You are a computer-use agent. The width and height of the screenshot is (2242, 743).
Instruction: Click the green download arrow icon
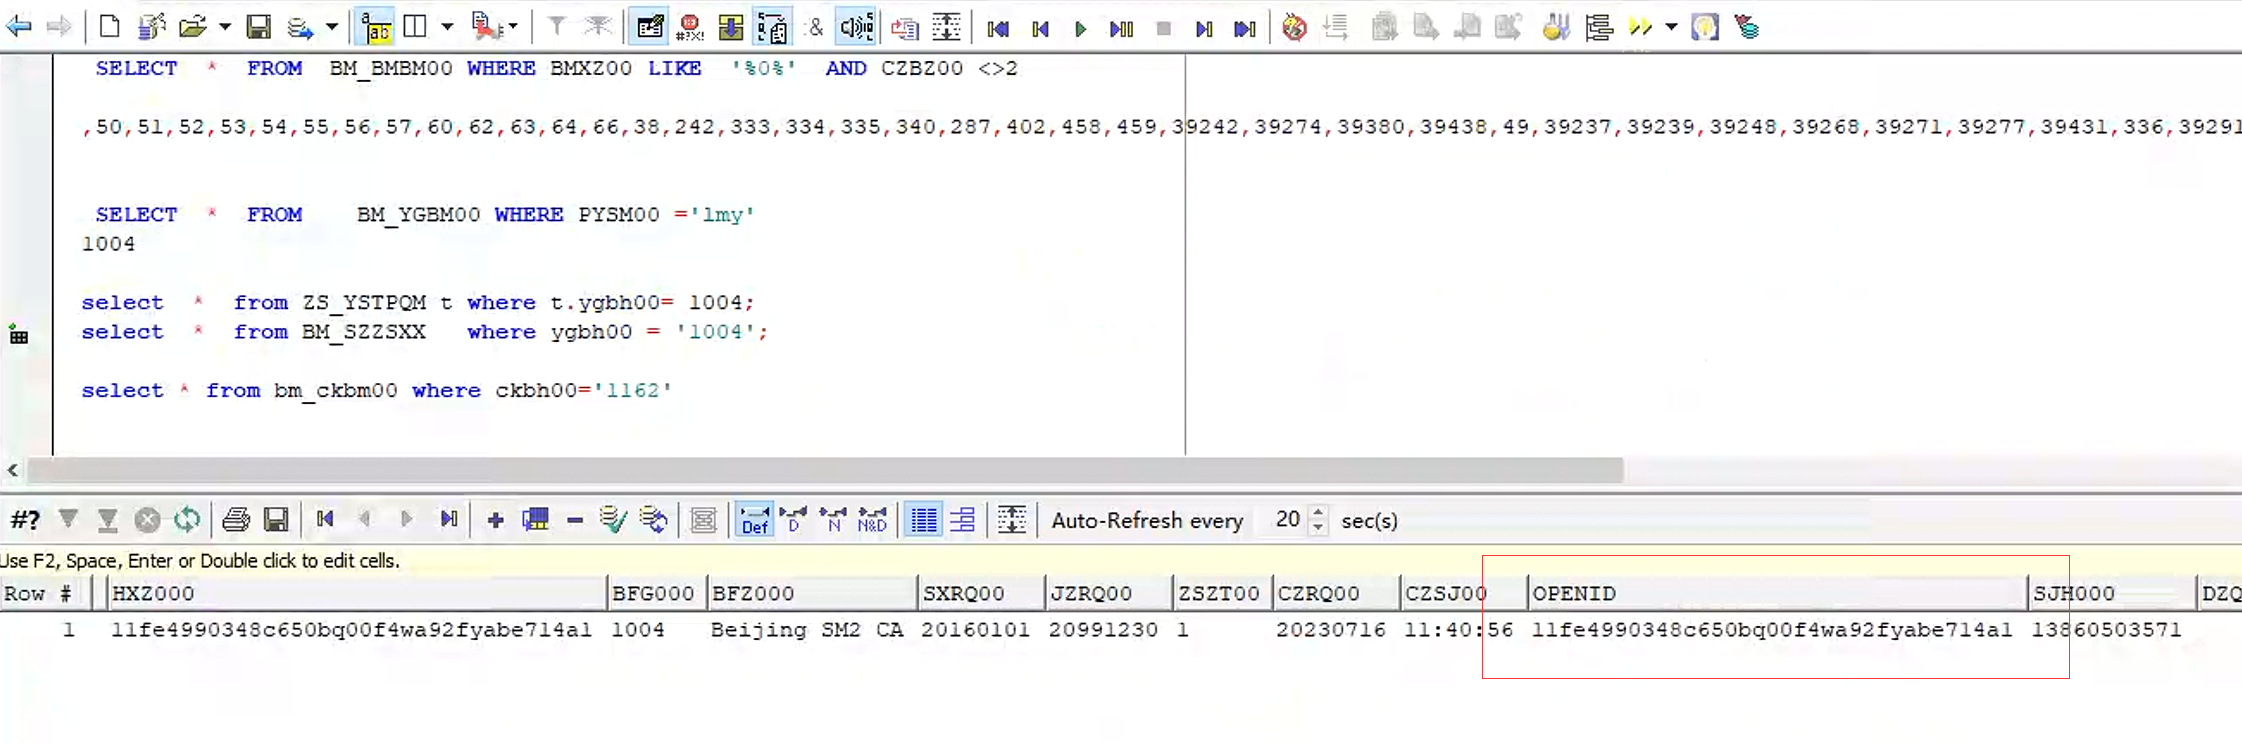click(x=731, y=27)
